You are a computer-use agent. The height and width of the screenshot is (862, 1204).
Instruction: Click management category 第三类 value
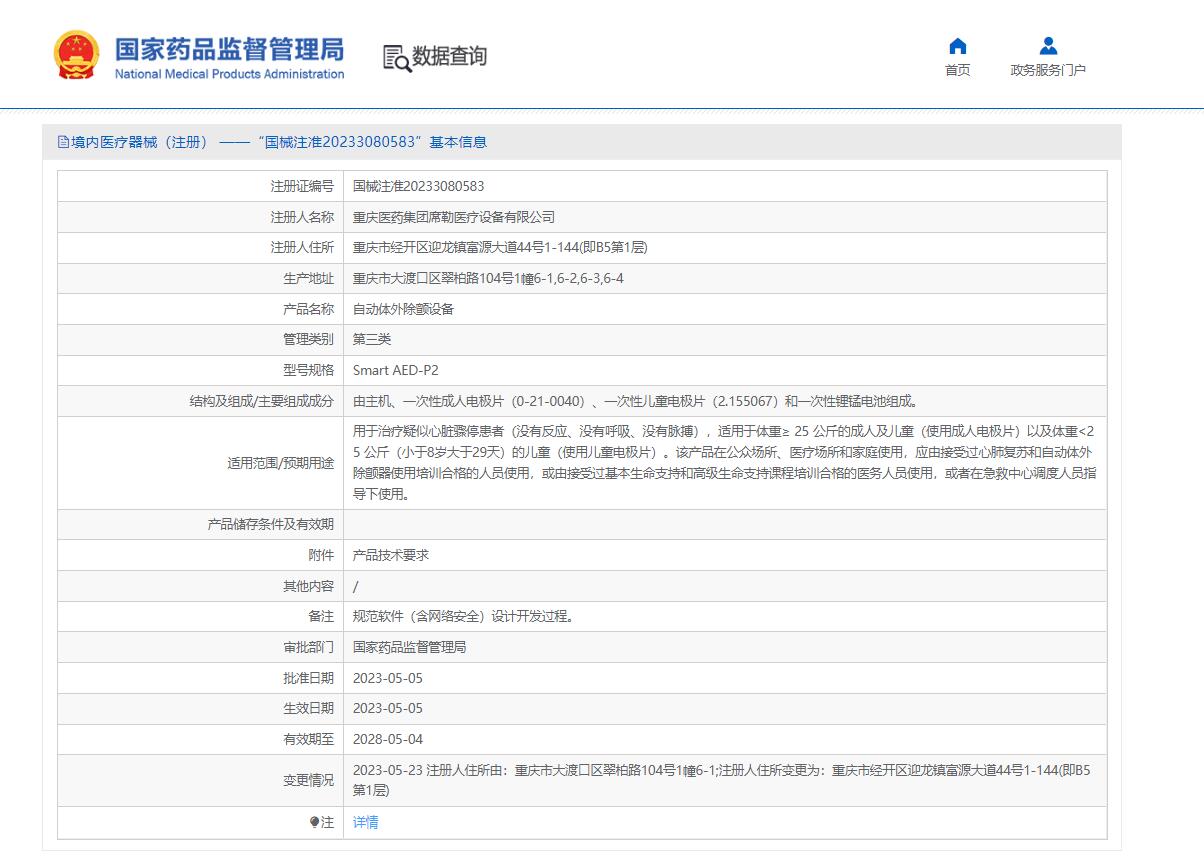tap(372, 340)
